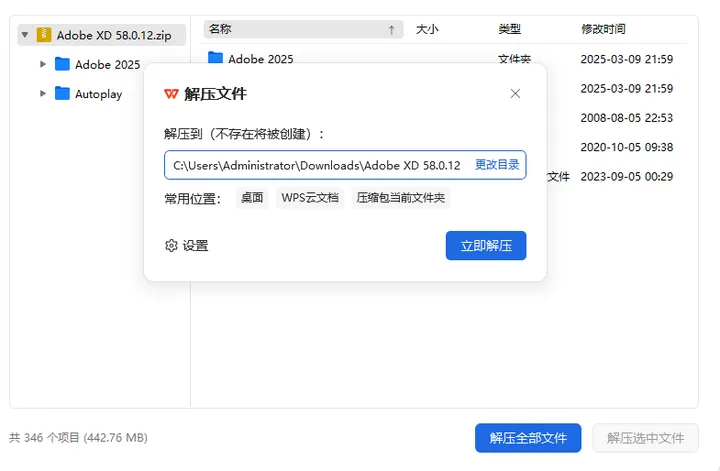Click Autoplay folder icon in tree

(x=62, y=94)
